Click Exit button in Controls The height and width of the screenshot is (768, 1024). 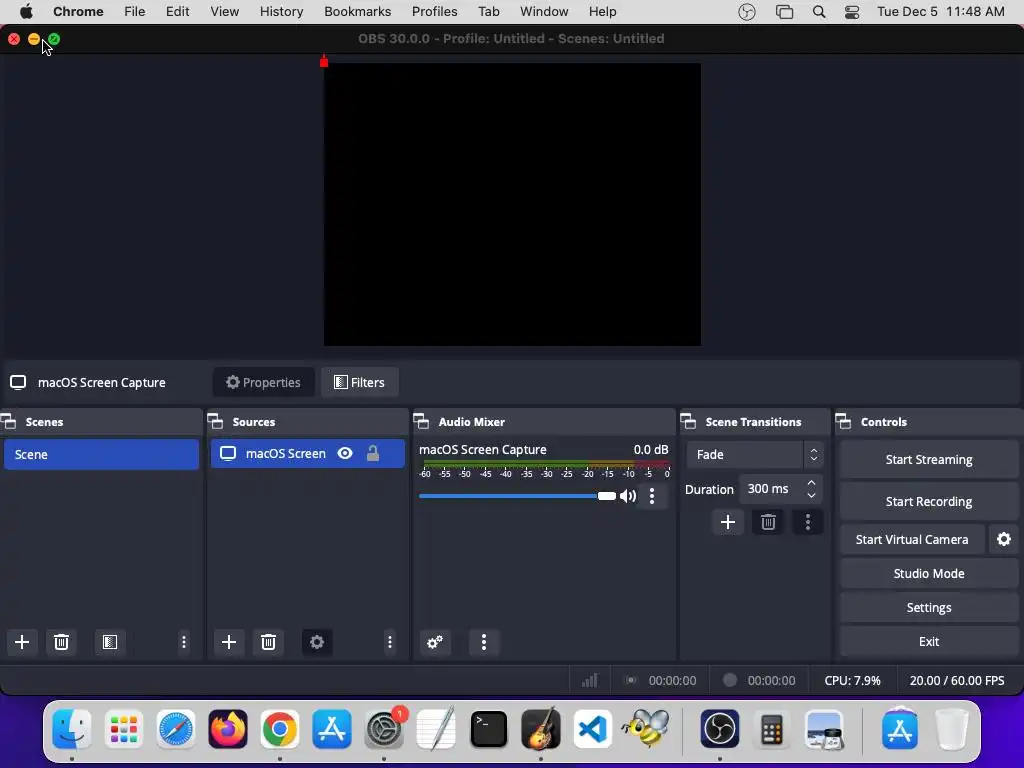[929, 641]
